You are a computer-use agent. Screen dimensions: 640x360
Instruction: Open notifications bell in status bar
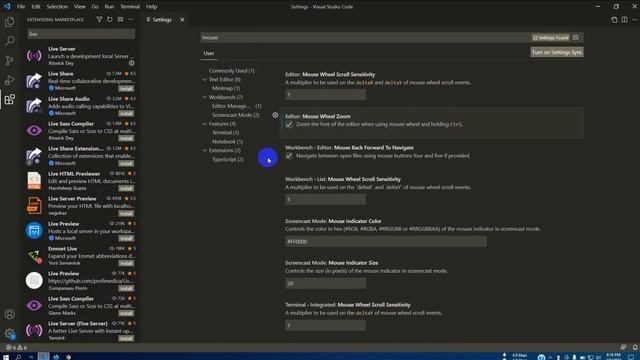pos(635,347)
